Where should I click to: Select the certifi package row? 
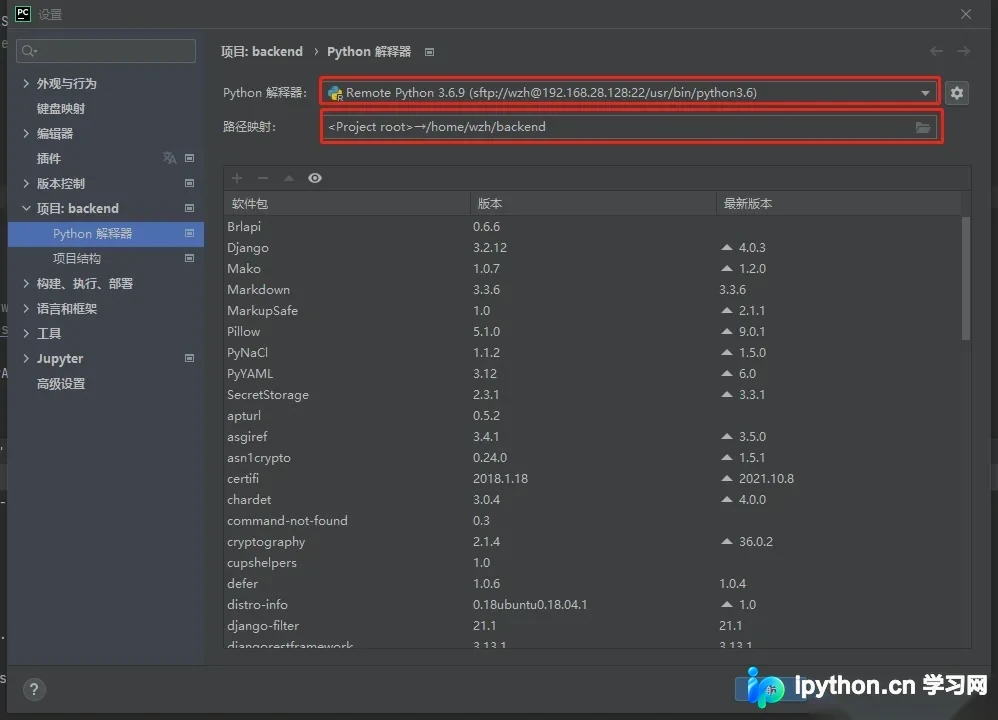point(593,479)
